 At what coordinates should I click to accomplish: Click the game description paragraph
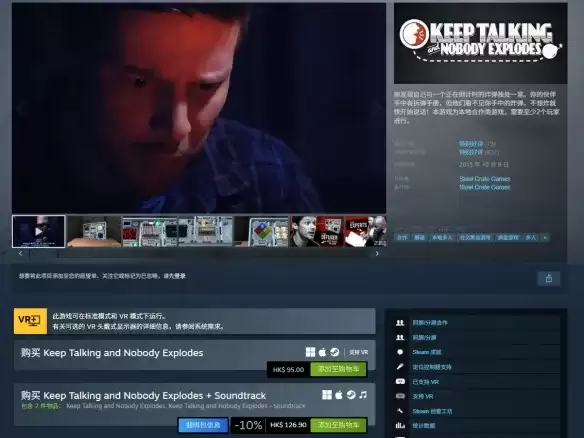tap(477, 107)
